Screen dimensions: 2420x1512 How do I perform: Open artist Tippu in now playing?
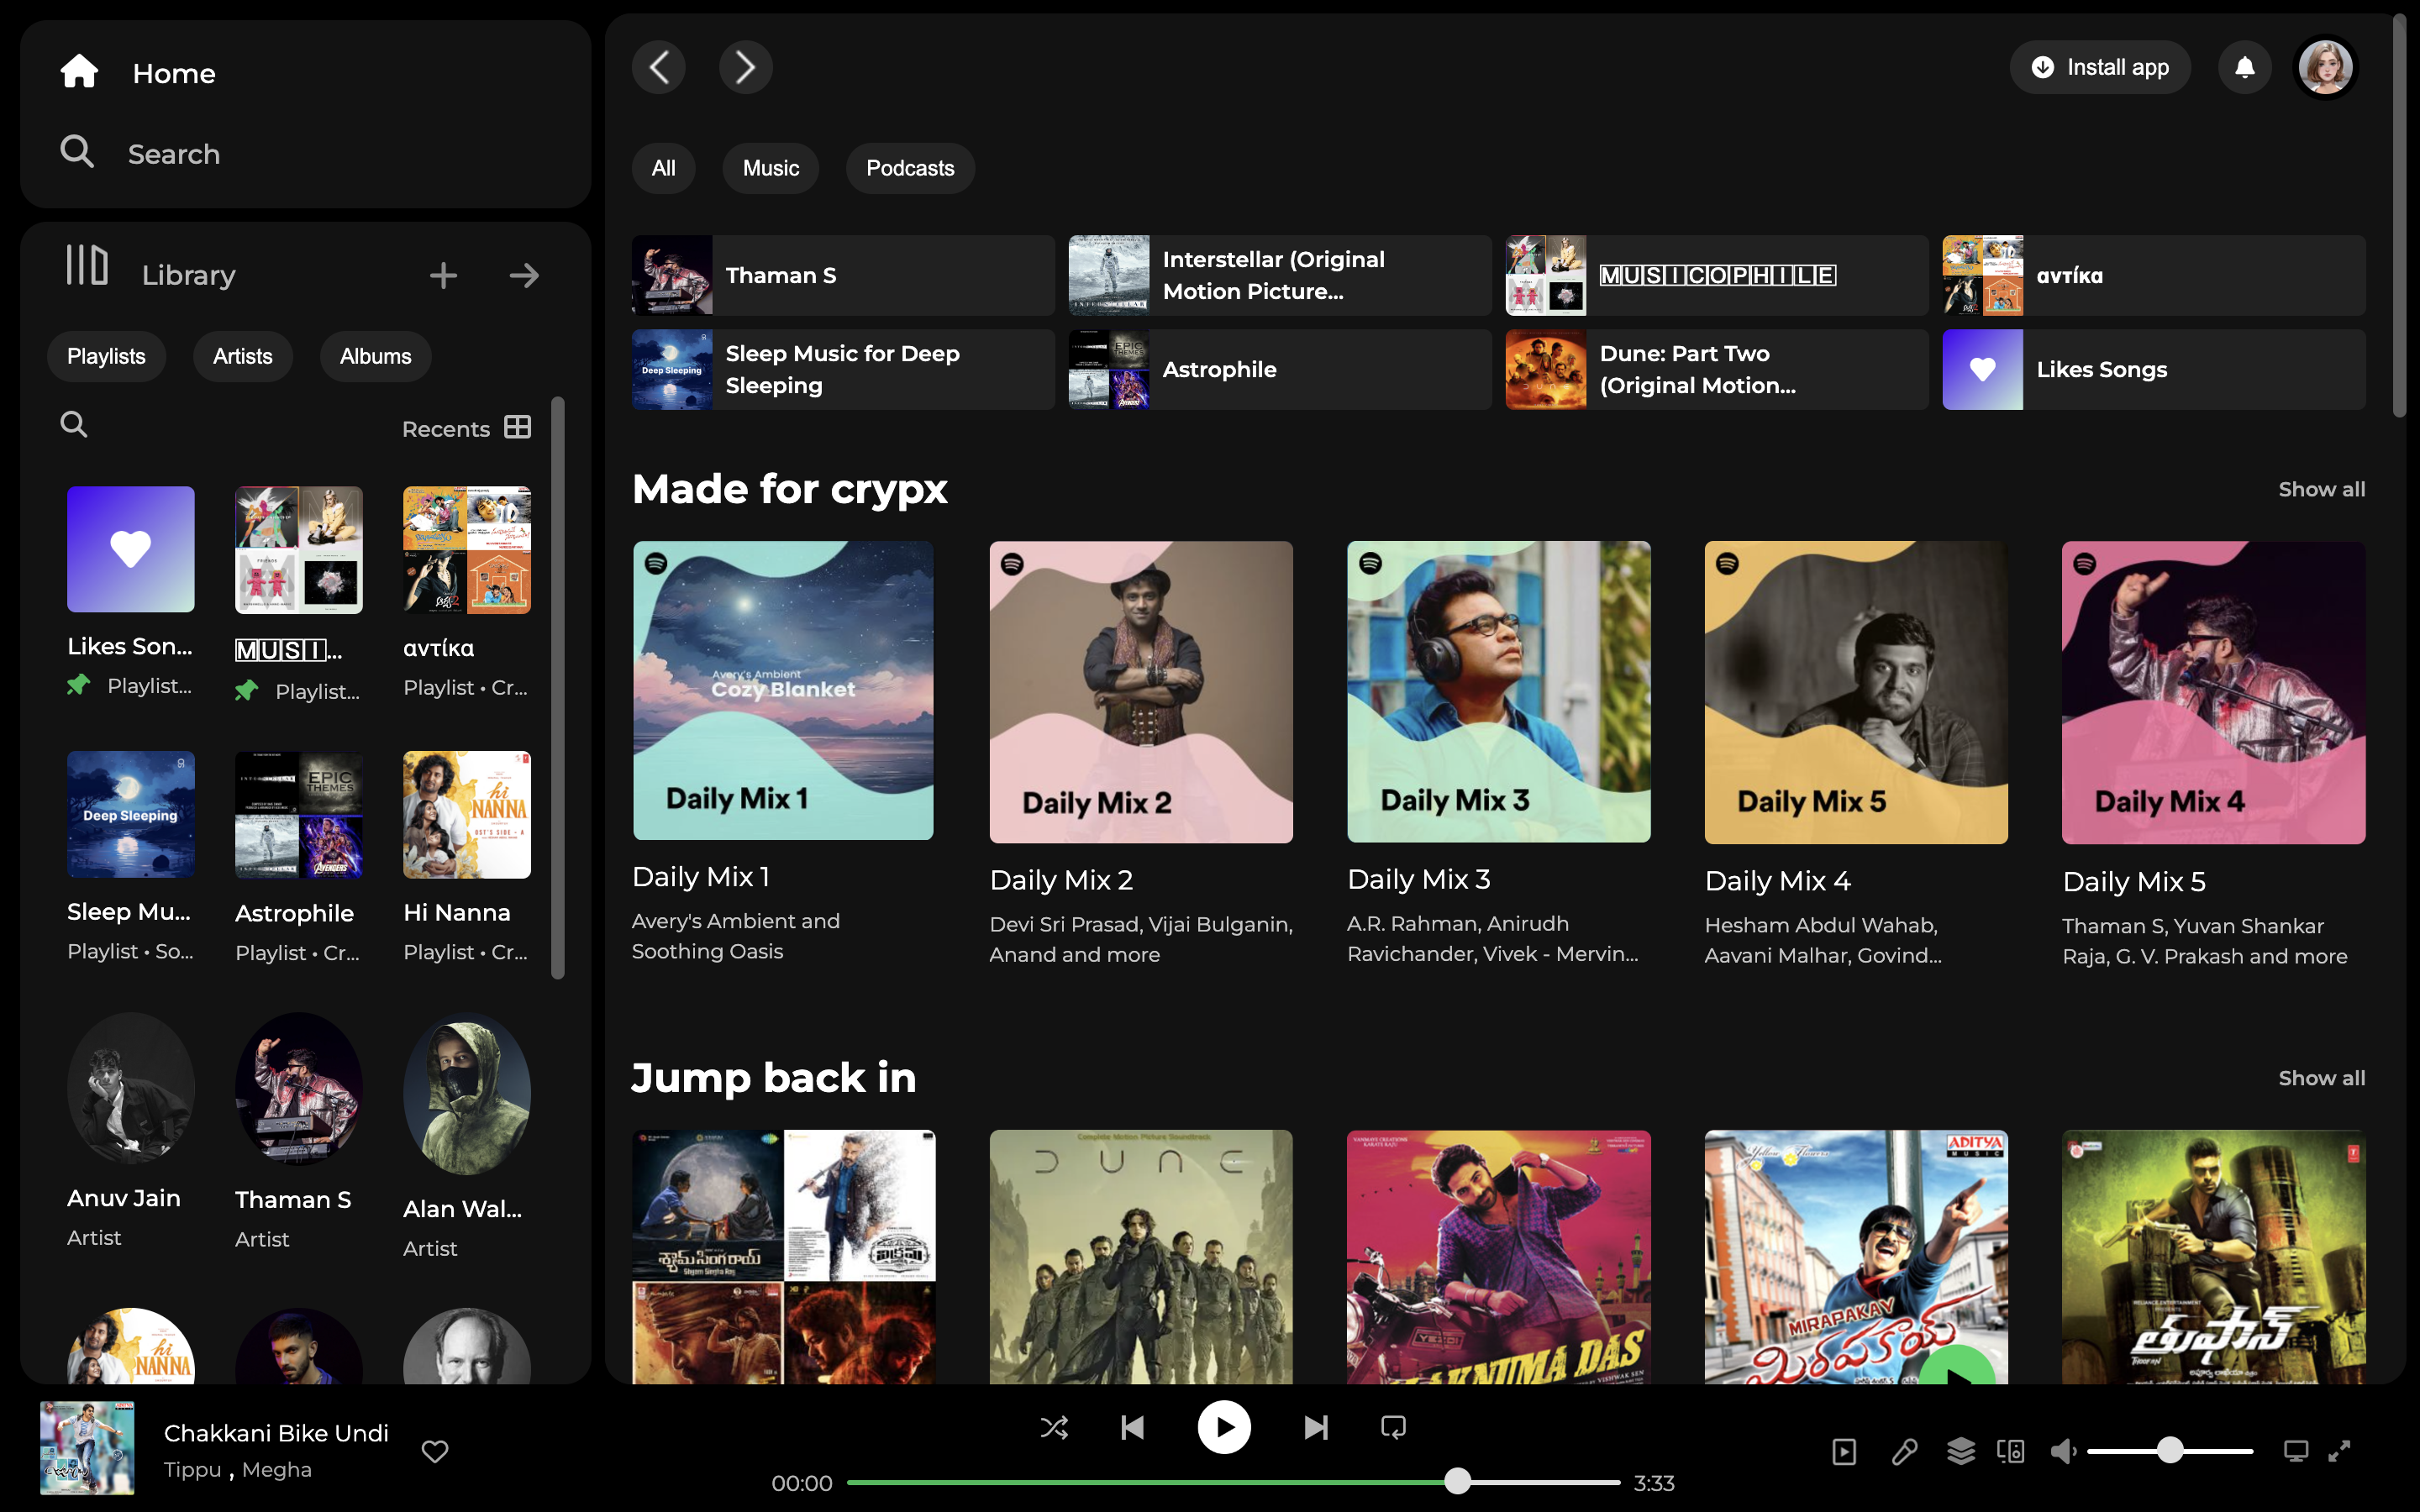click(x=192, y=1470)
